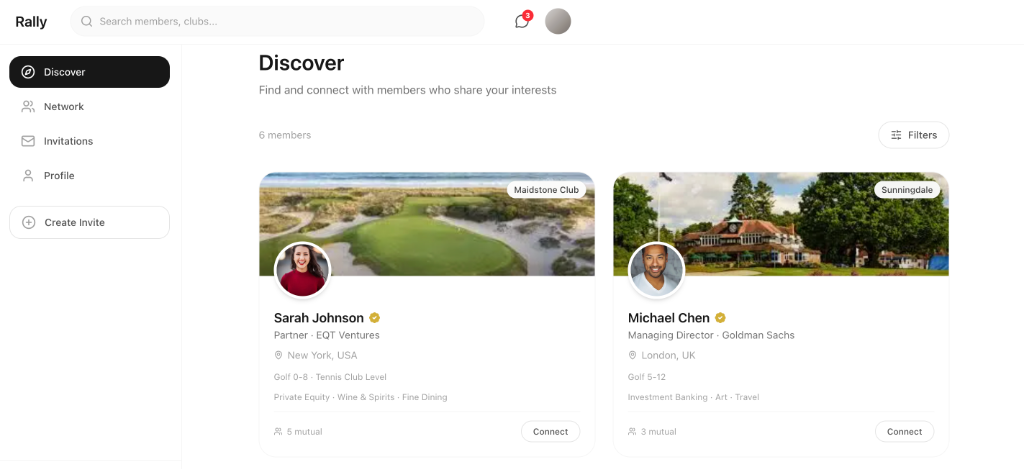The image size is (1024, 469).
Task: Click Michael Chen's profile photo
Action: 656,270
